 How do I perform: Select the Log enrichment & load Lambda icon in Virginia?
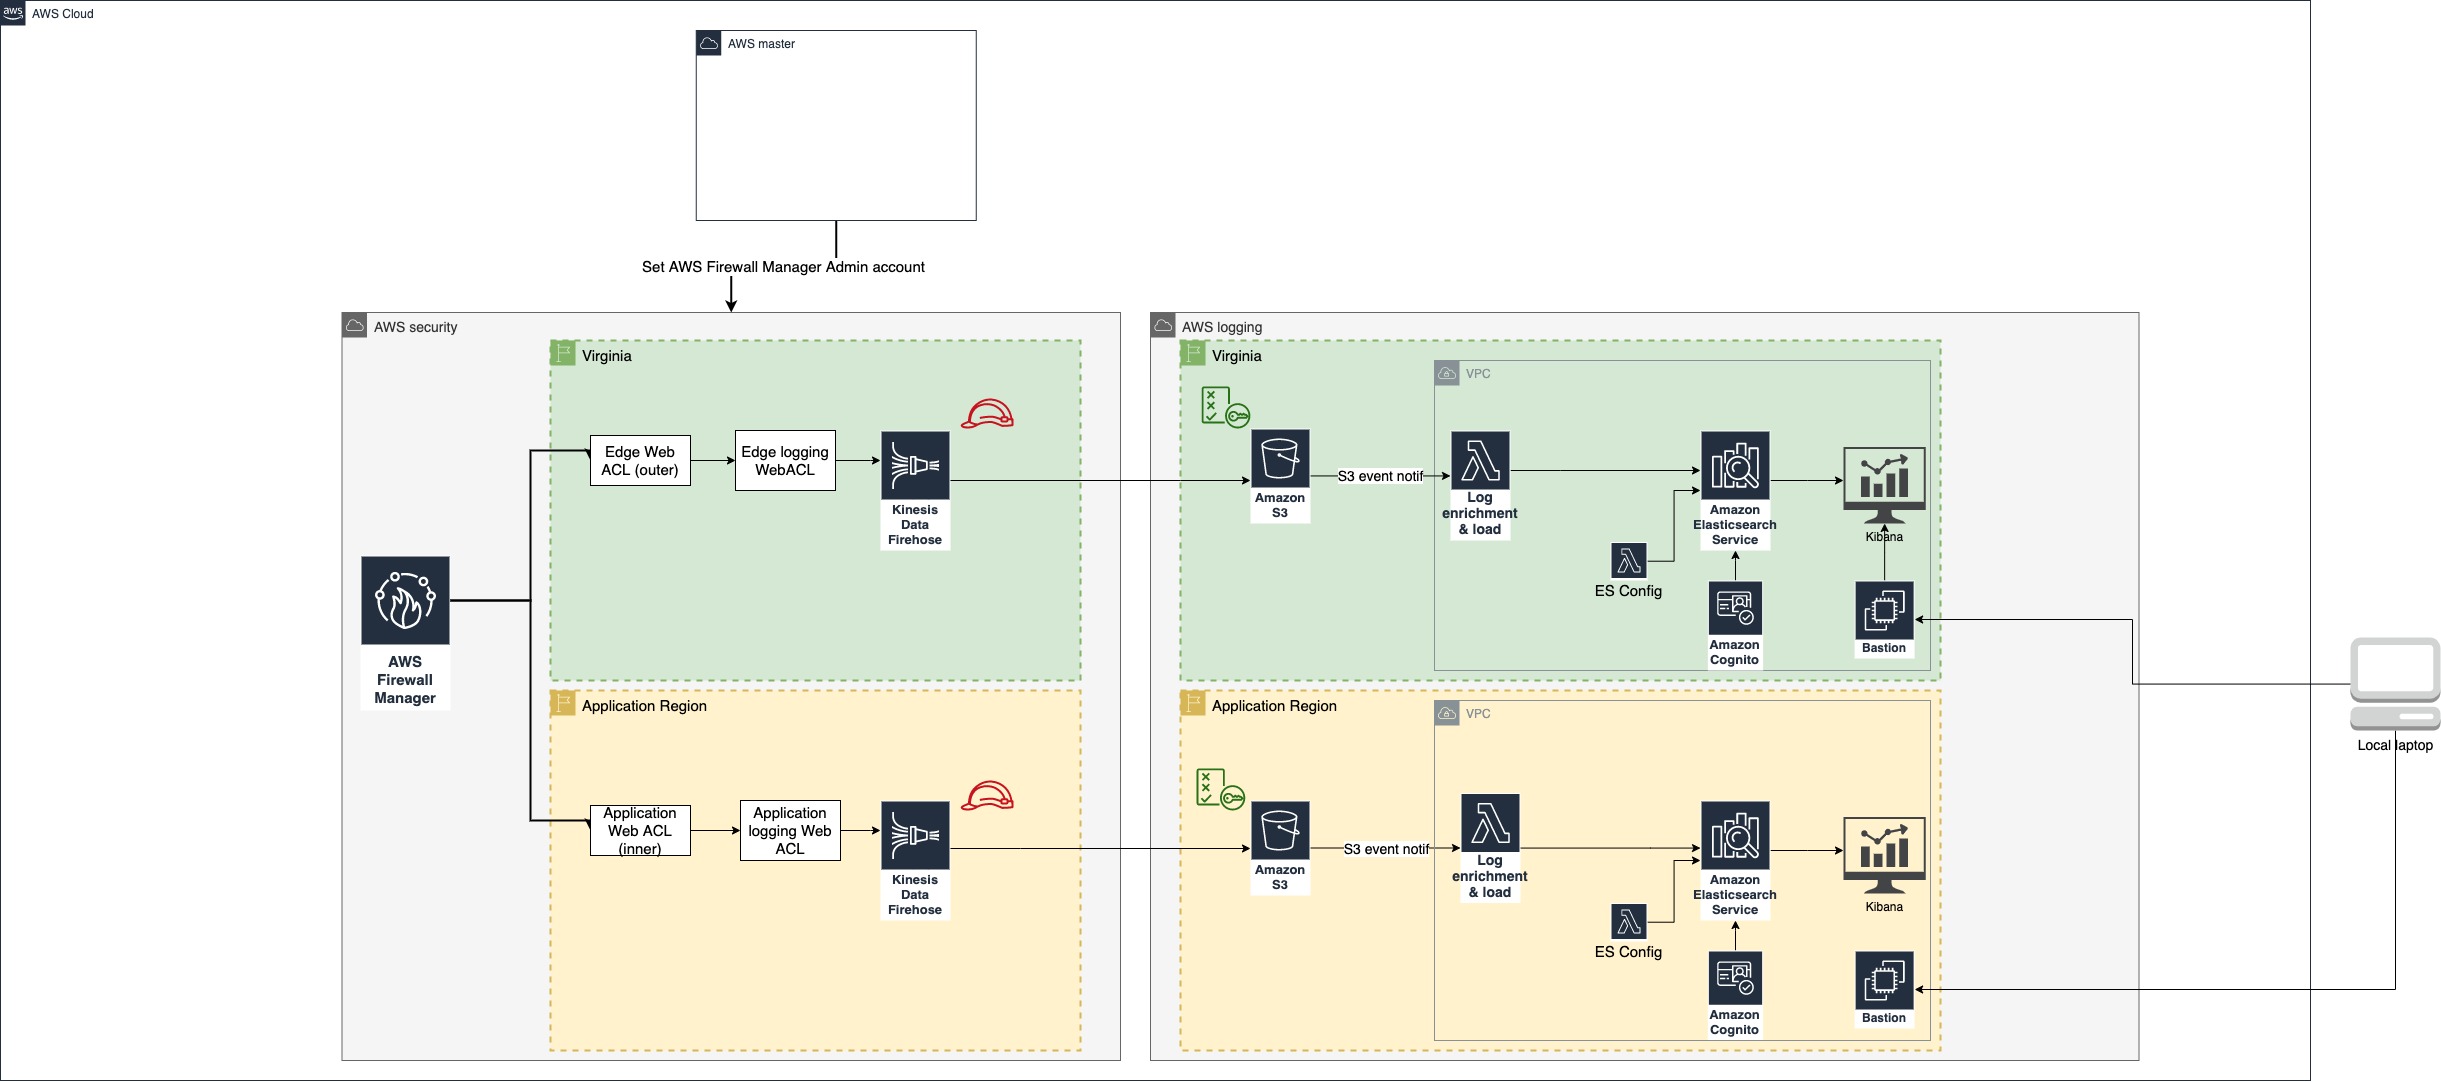coord(1480,460)
